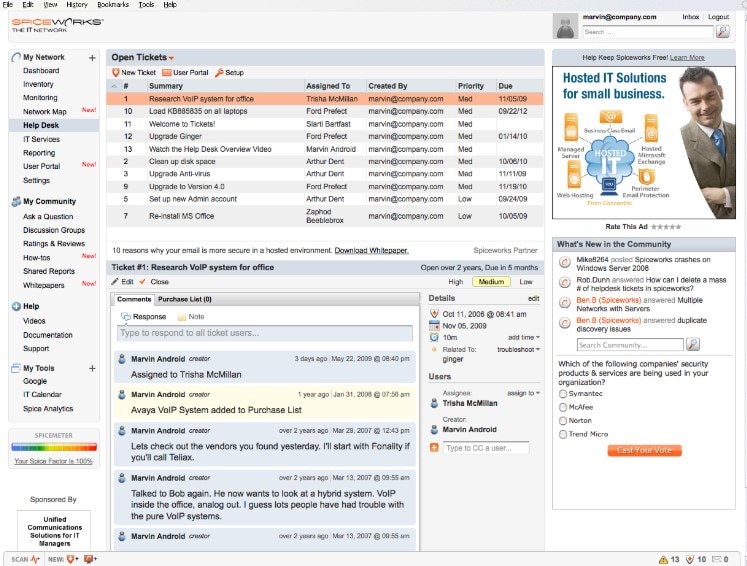Viewport: 747px width, 566px height.
Task: Open Network Map in the sidebar
Action: tap(45, 111)
